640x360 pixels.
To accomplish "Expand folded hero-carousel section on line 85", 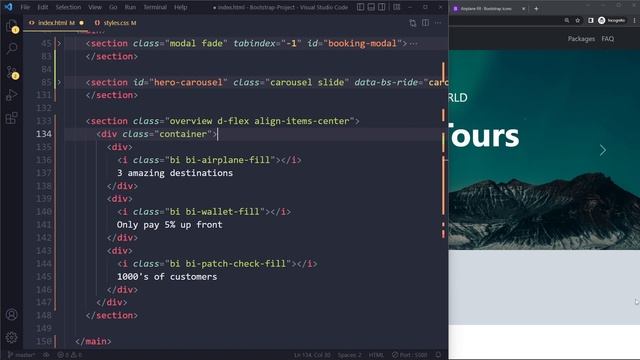I will coord(59,82).
